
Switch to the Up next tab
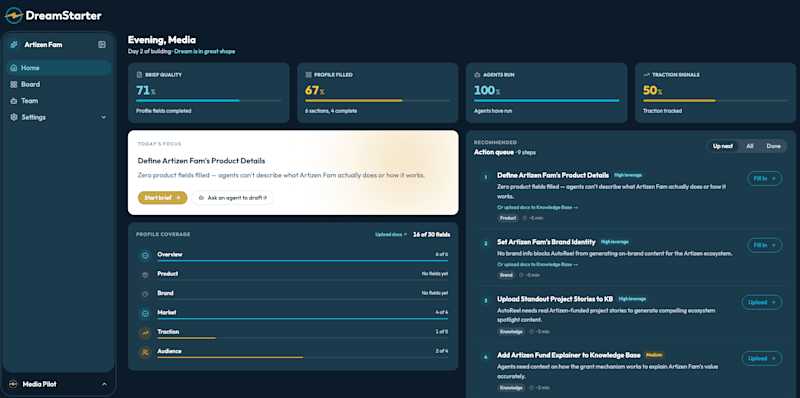[x=723, y=146]
